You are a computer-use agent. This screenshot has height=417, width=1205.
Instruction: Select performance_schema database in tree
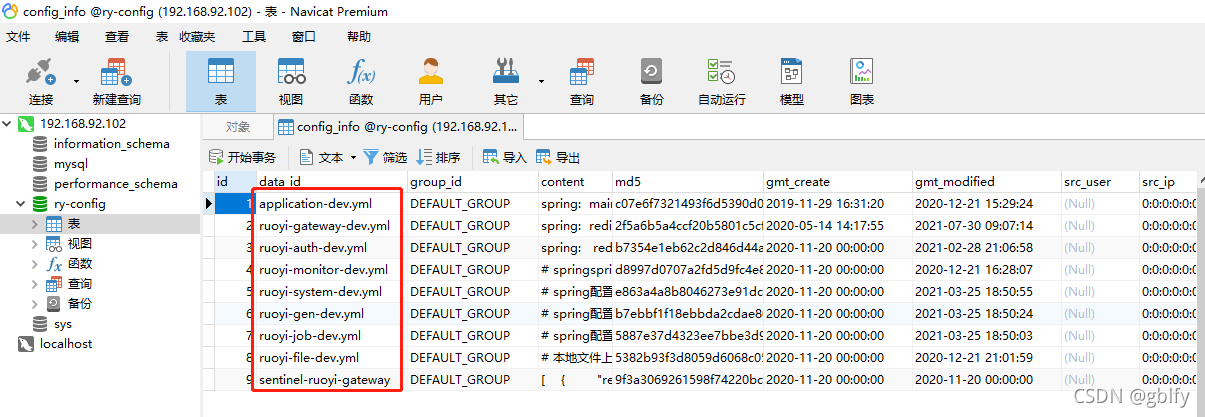pyautogui.click(x=115, y=184)
